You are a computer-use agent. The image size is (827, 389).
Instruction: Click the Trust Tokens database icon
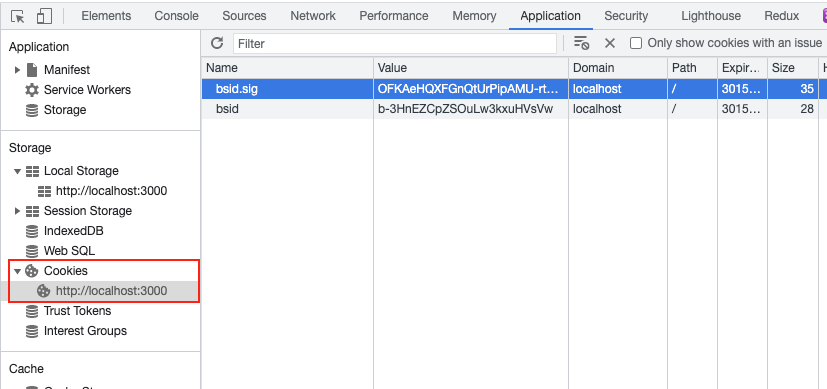[x=32, y=311]
